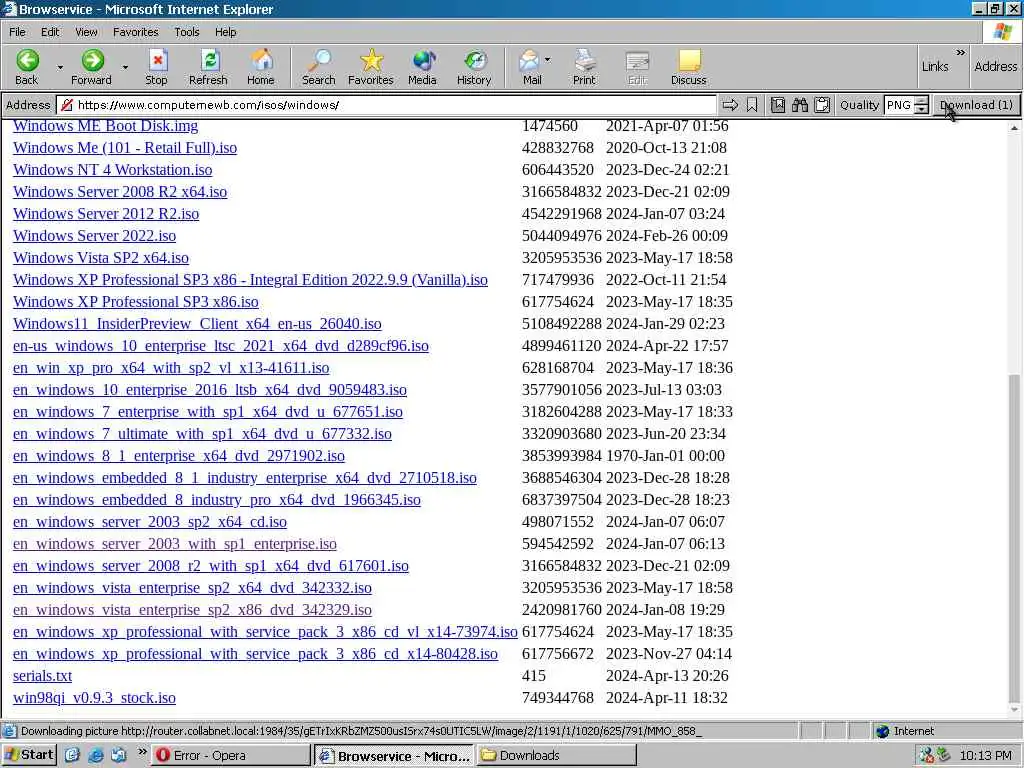Screen dimensions: 1024x768
Task: Open Forward button history dropdown arrow
Action: 125,67
